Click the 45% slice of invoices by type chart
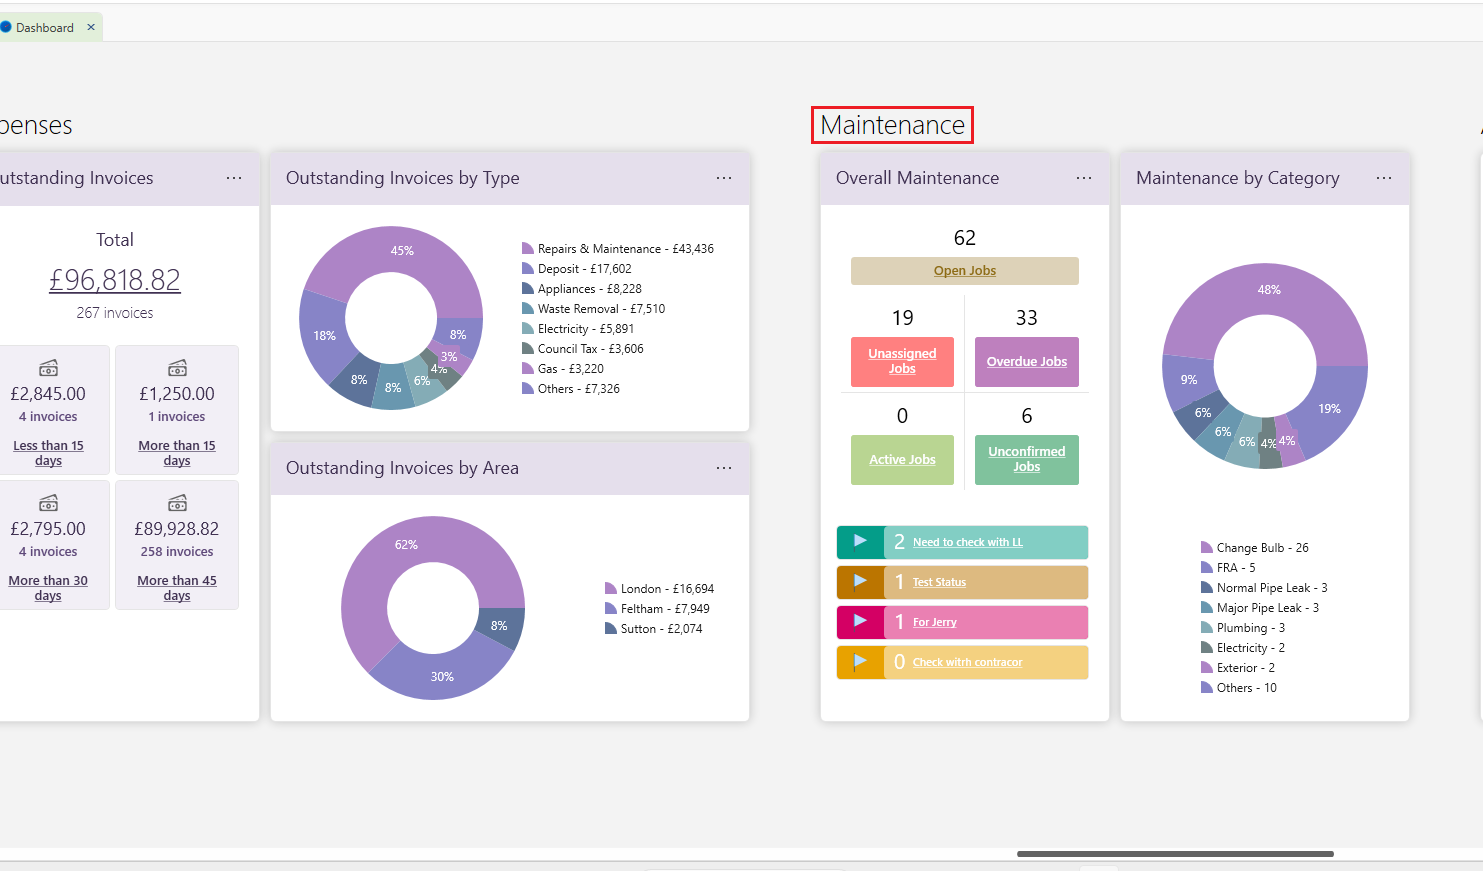This screenshot has width=1483, height=871. pyautogui.click(x=402, y=250)
